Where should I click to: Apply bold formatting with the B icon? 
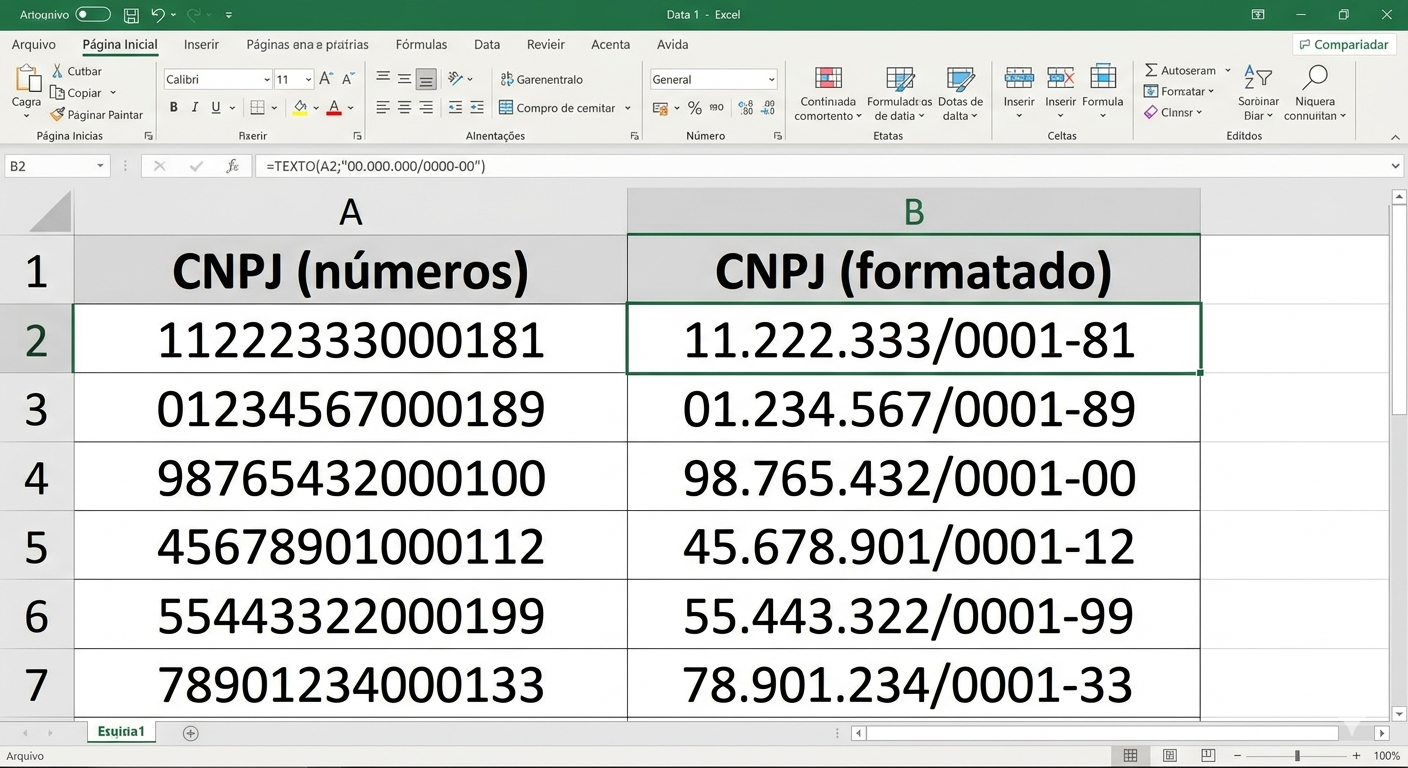tap(173, 107)
